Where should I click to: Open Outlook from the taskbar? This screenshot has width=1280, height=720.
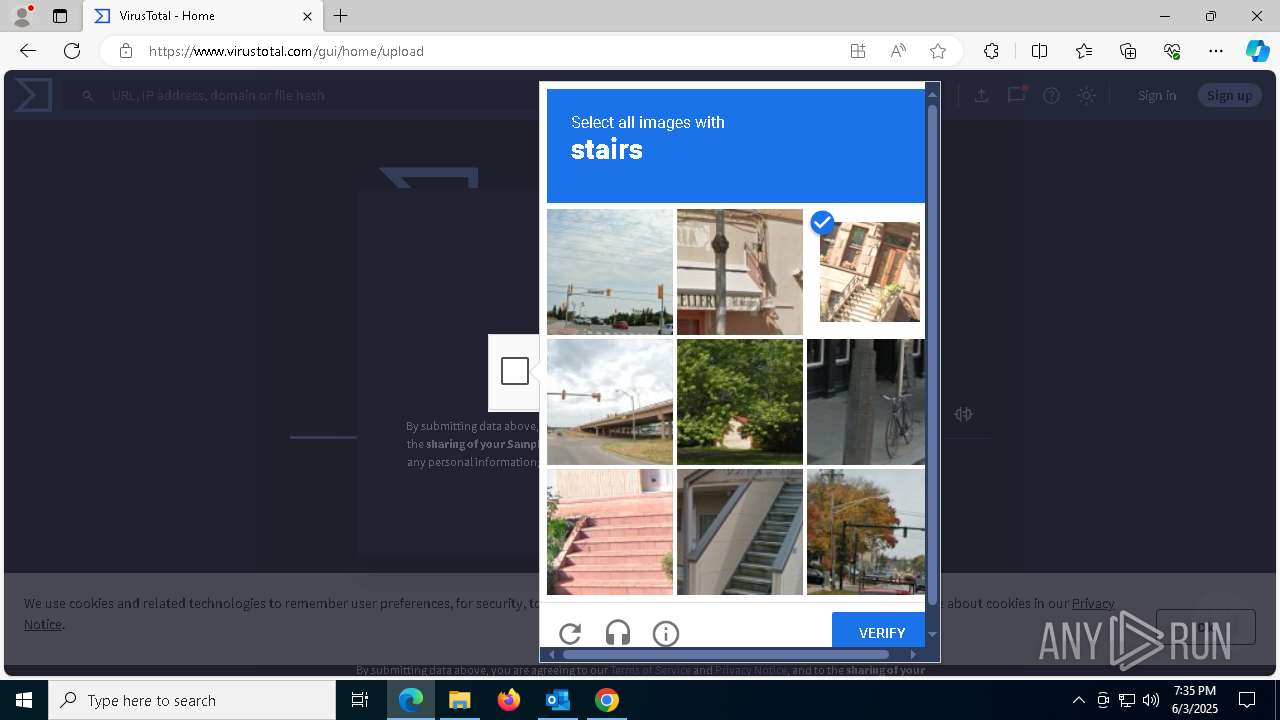point(557,700)
